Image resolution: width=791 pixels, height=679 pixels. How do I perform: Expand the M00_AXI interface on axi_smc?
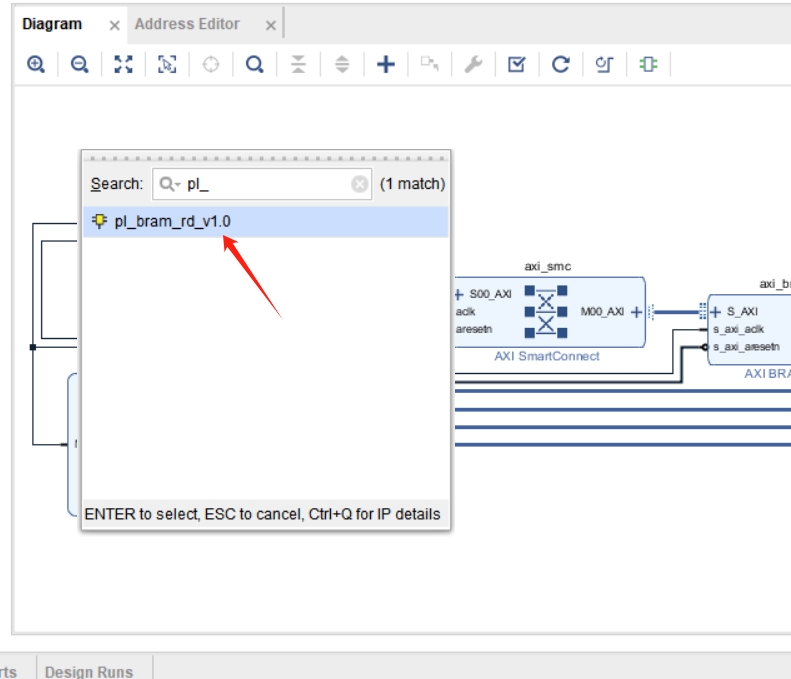(637, 312)
